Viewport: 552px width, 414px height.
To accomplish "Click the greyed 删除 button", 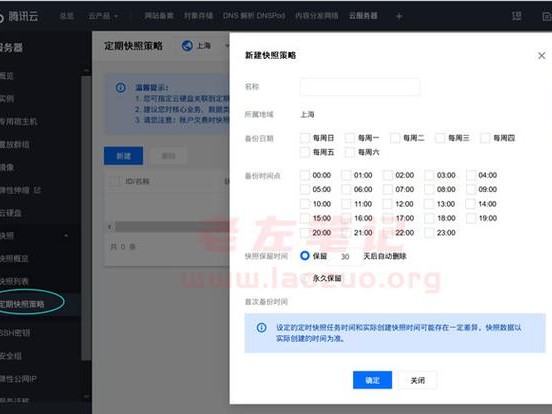I will click(168, 156).
